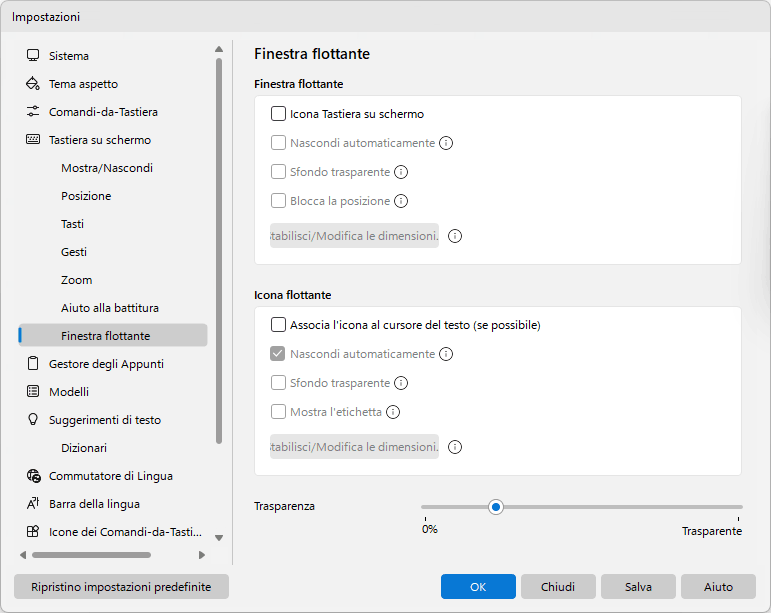Screen dimensions: 771x613
Task: Click the Gestore degli Appunti clipboard icon
Action: (33, 364)
